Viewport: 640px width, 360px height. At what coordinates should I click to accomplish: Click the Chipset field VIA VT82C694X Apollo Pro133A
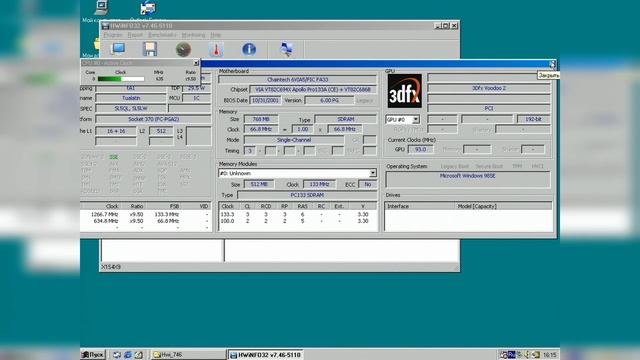(313, 89)
